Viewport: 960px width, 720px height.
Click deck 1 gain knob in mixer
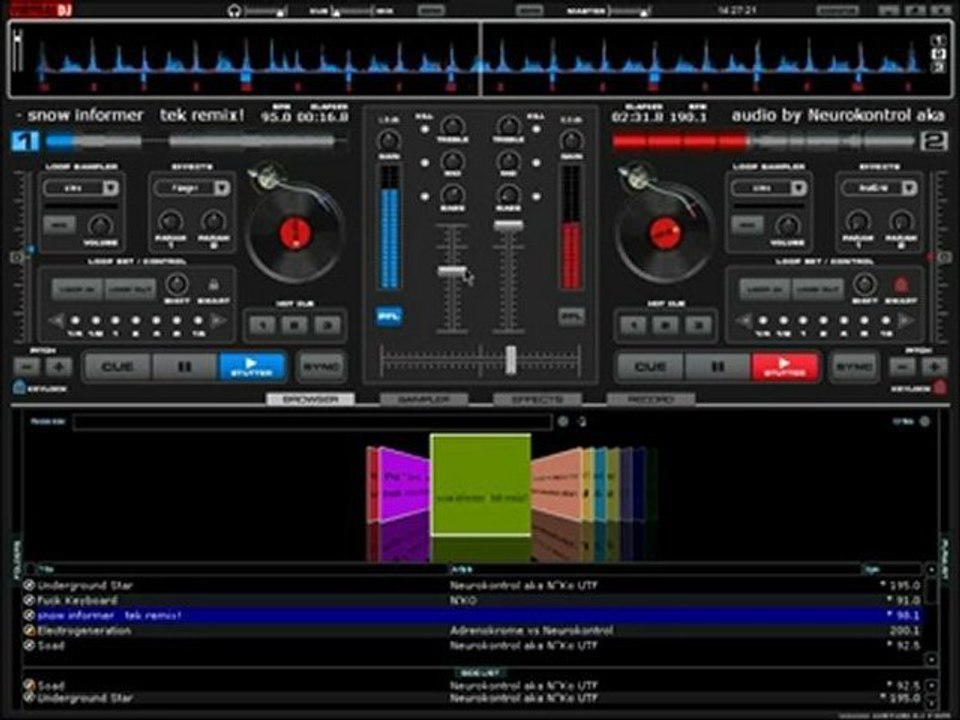coord(388,141)
